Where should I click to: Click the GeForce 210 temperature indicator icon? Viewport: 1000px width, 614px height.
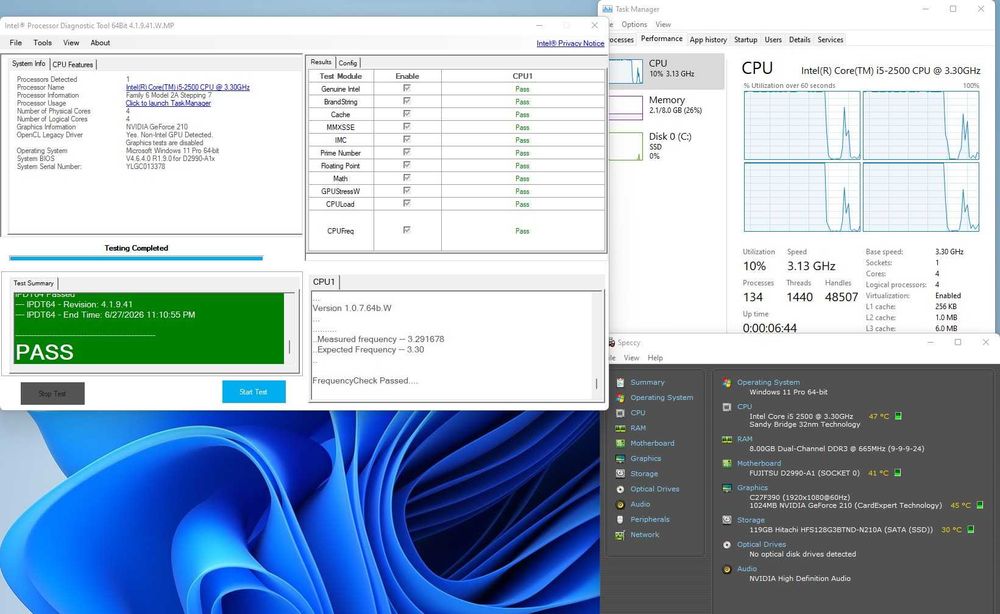click(x=980, y=505)
